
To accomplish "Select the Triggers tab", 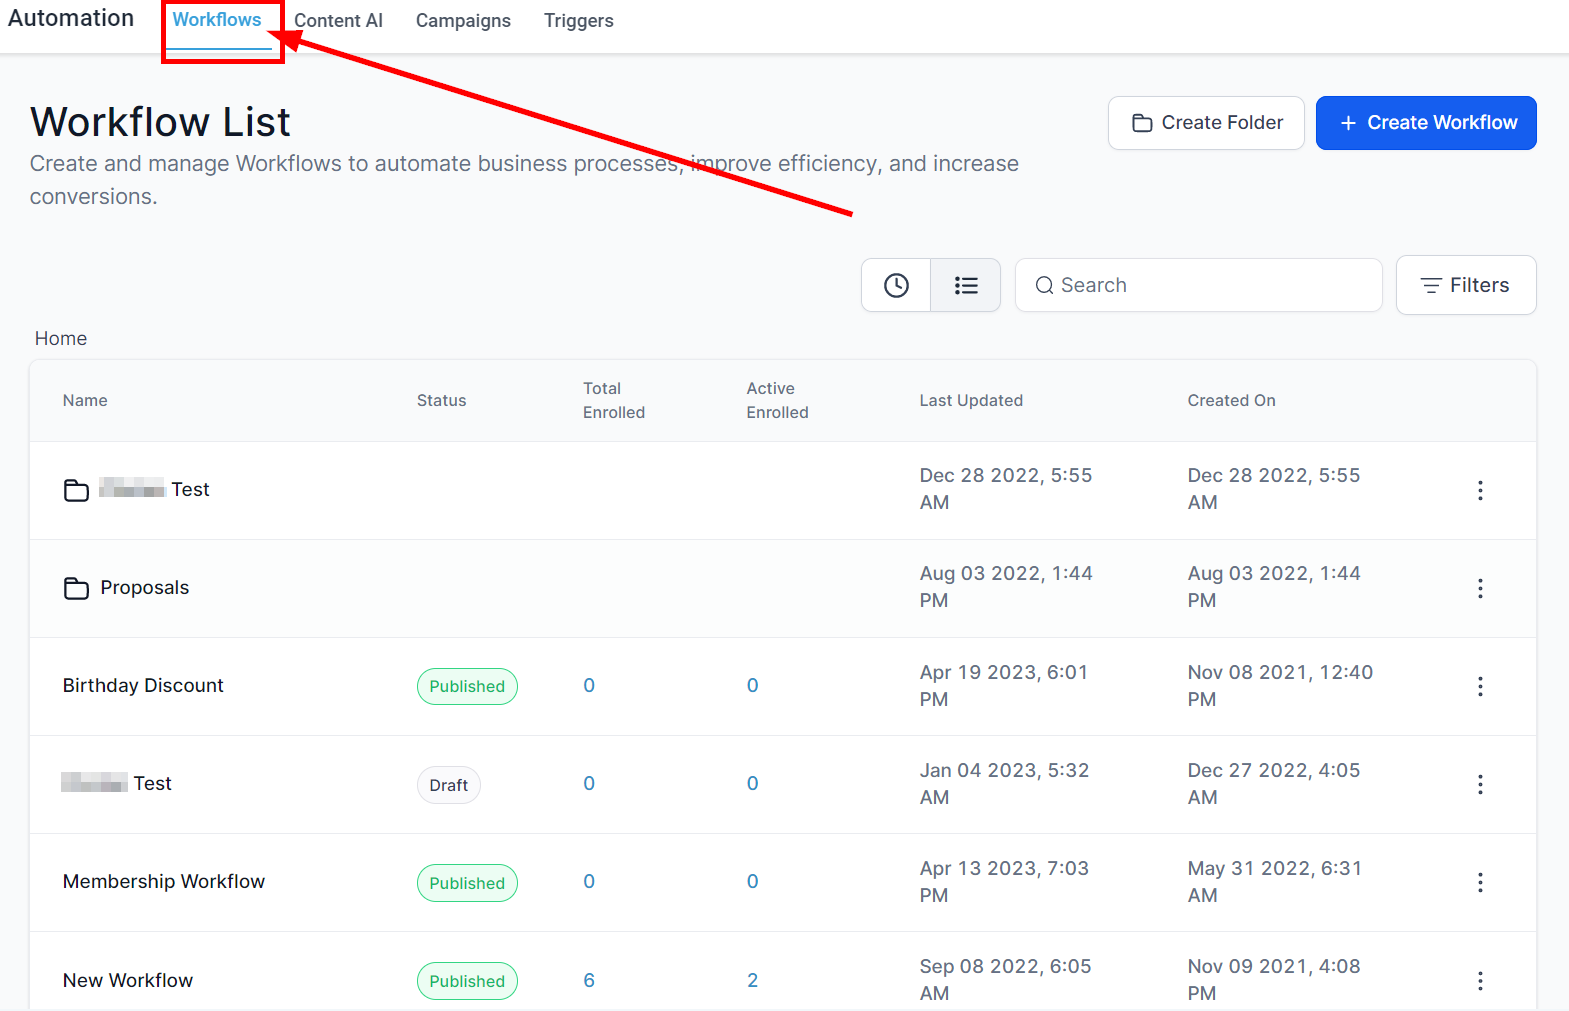I will point(578,21).
